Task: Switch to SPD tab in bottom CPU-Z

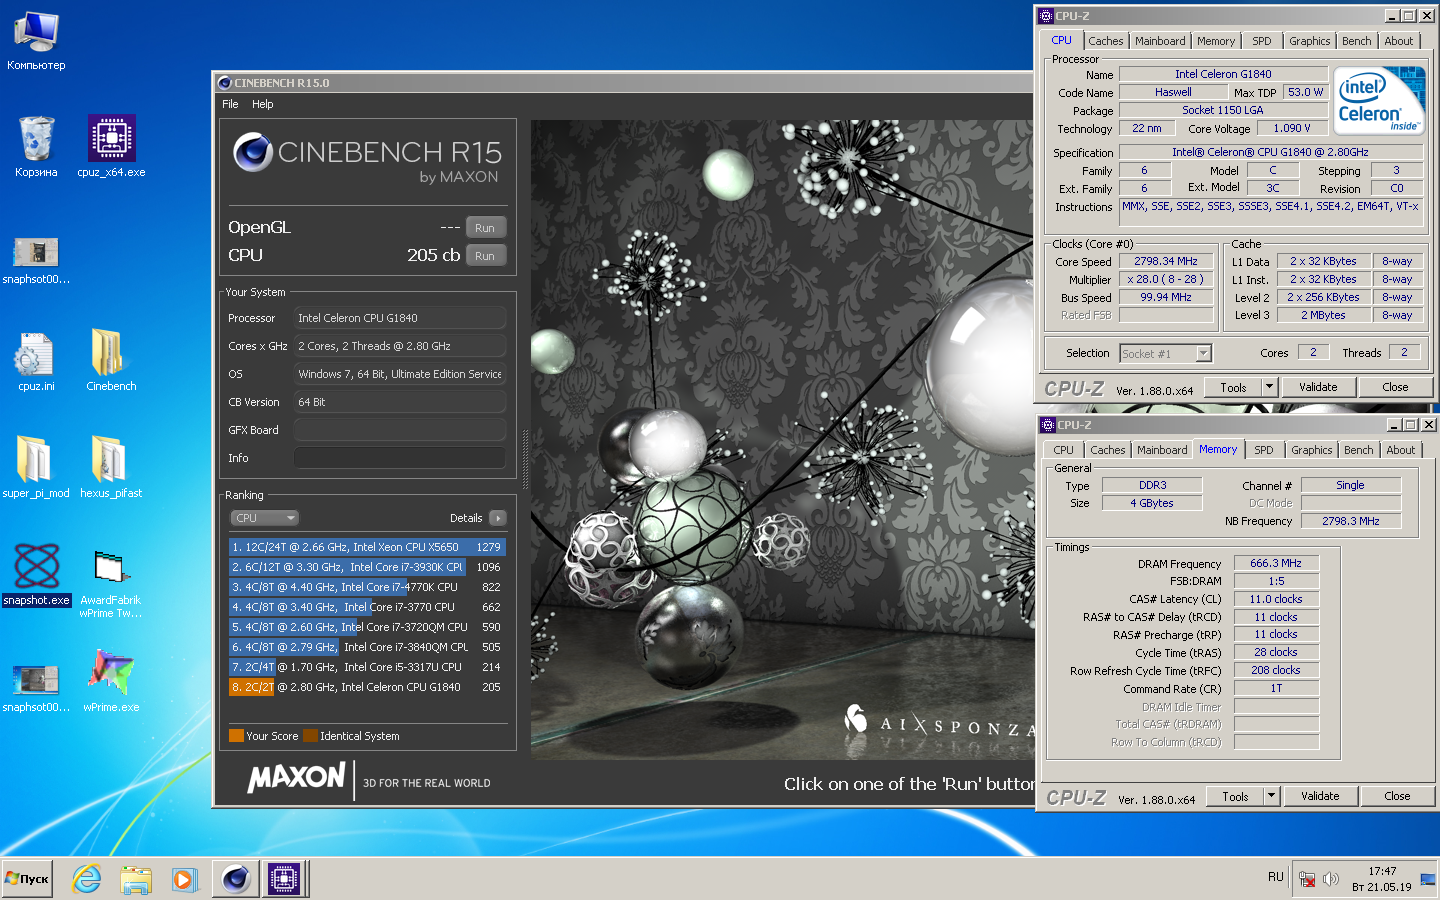Action: 1264,450
